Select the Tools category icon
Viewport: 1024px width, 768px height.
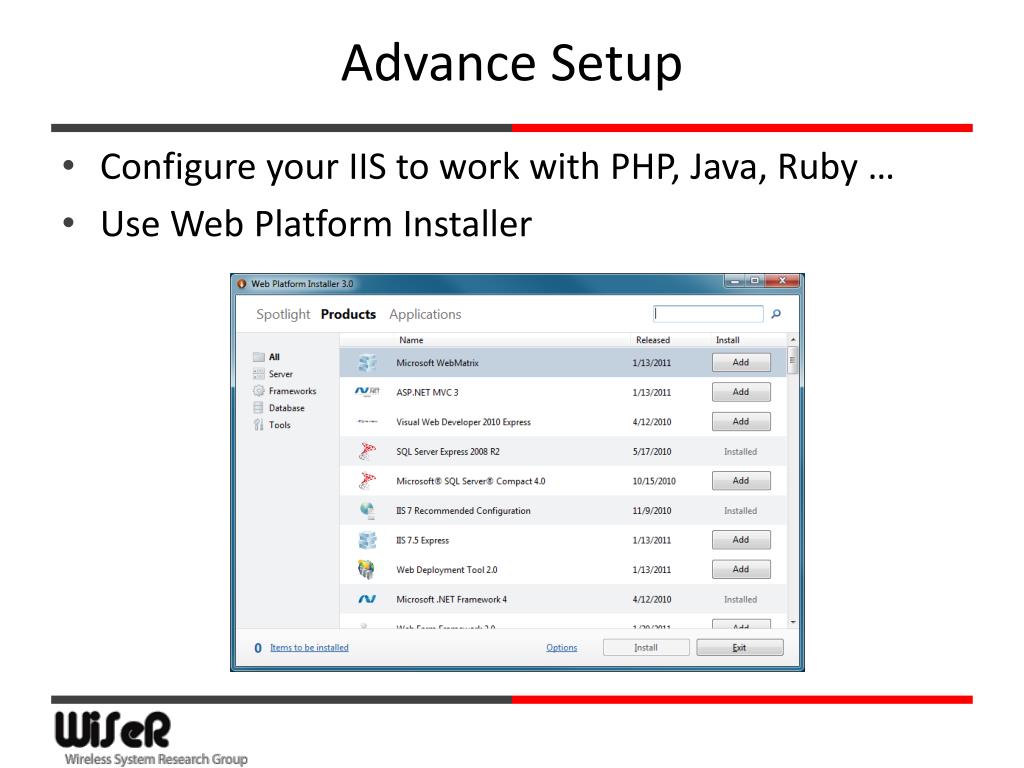pyautogui.click(x=259, y=424)
